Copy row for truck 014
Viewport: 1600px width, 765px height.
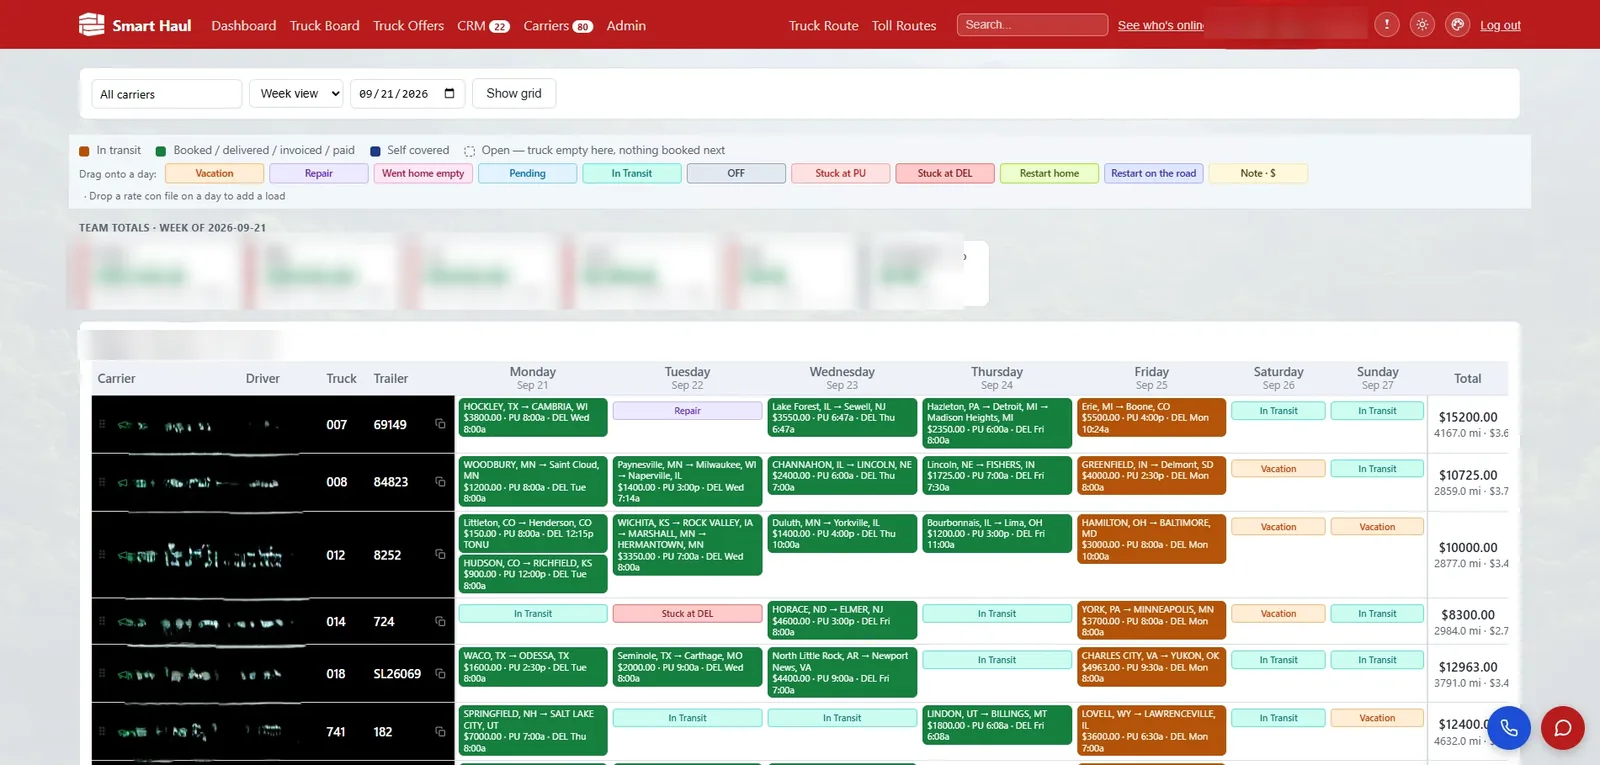tap(440, 621)
